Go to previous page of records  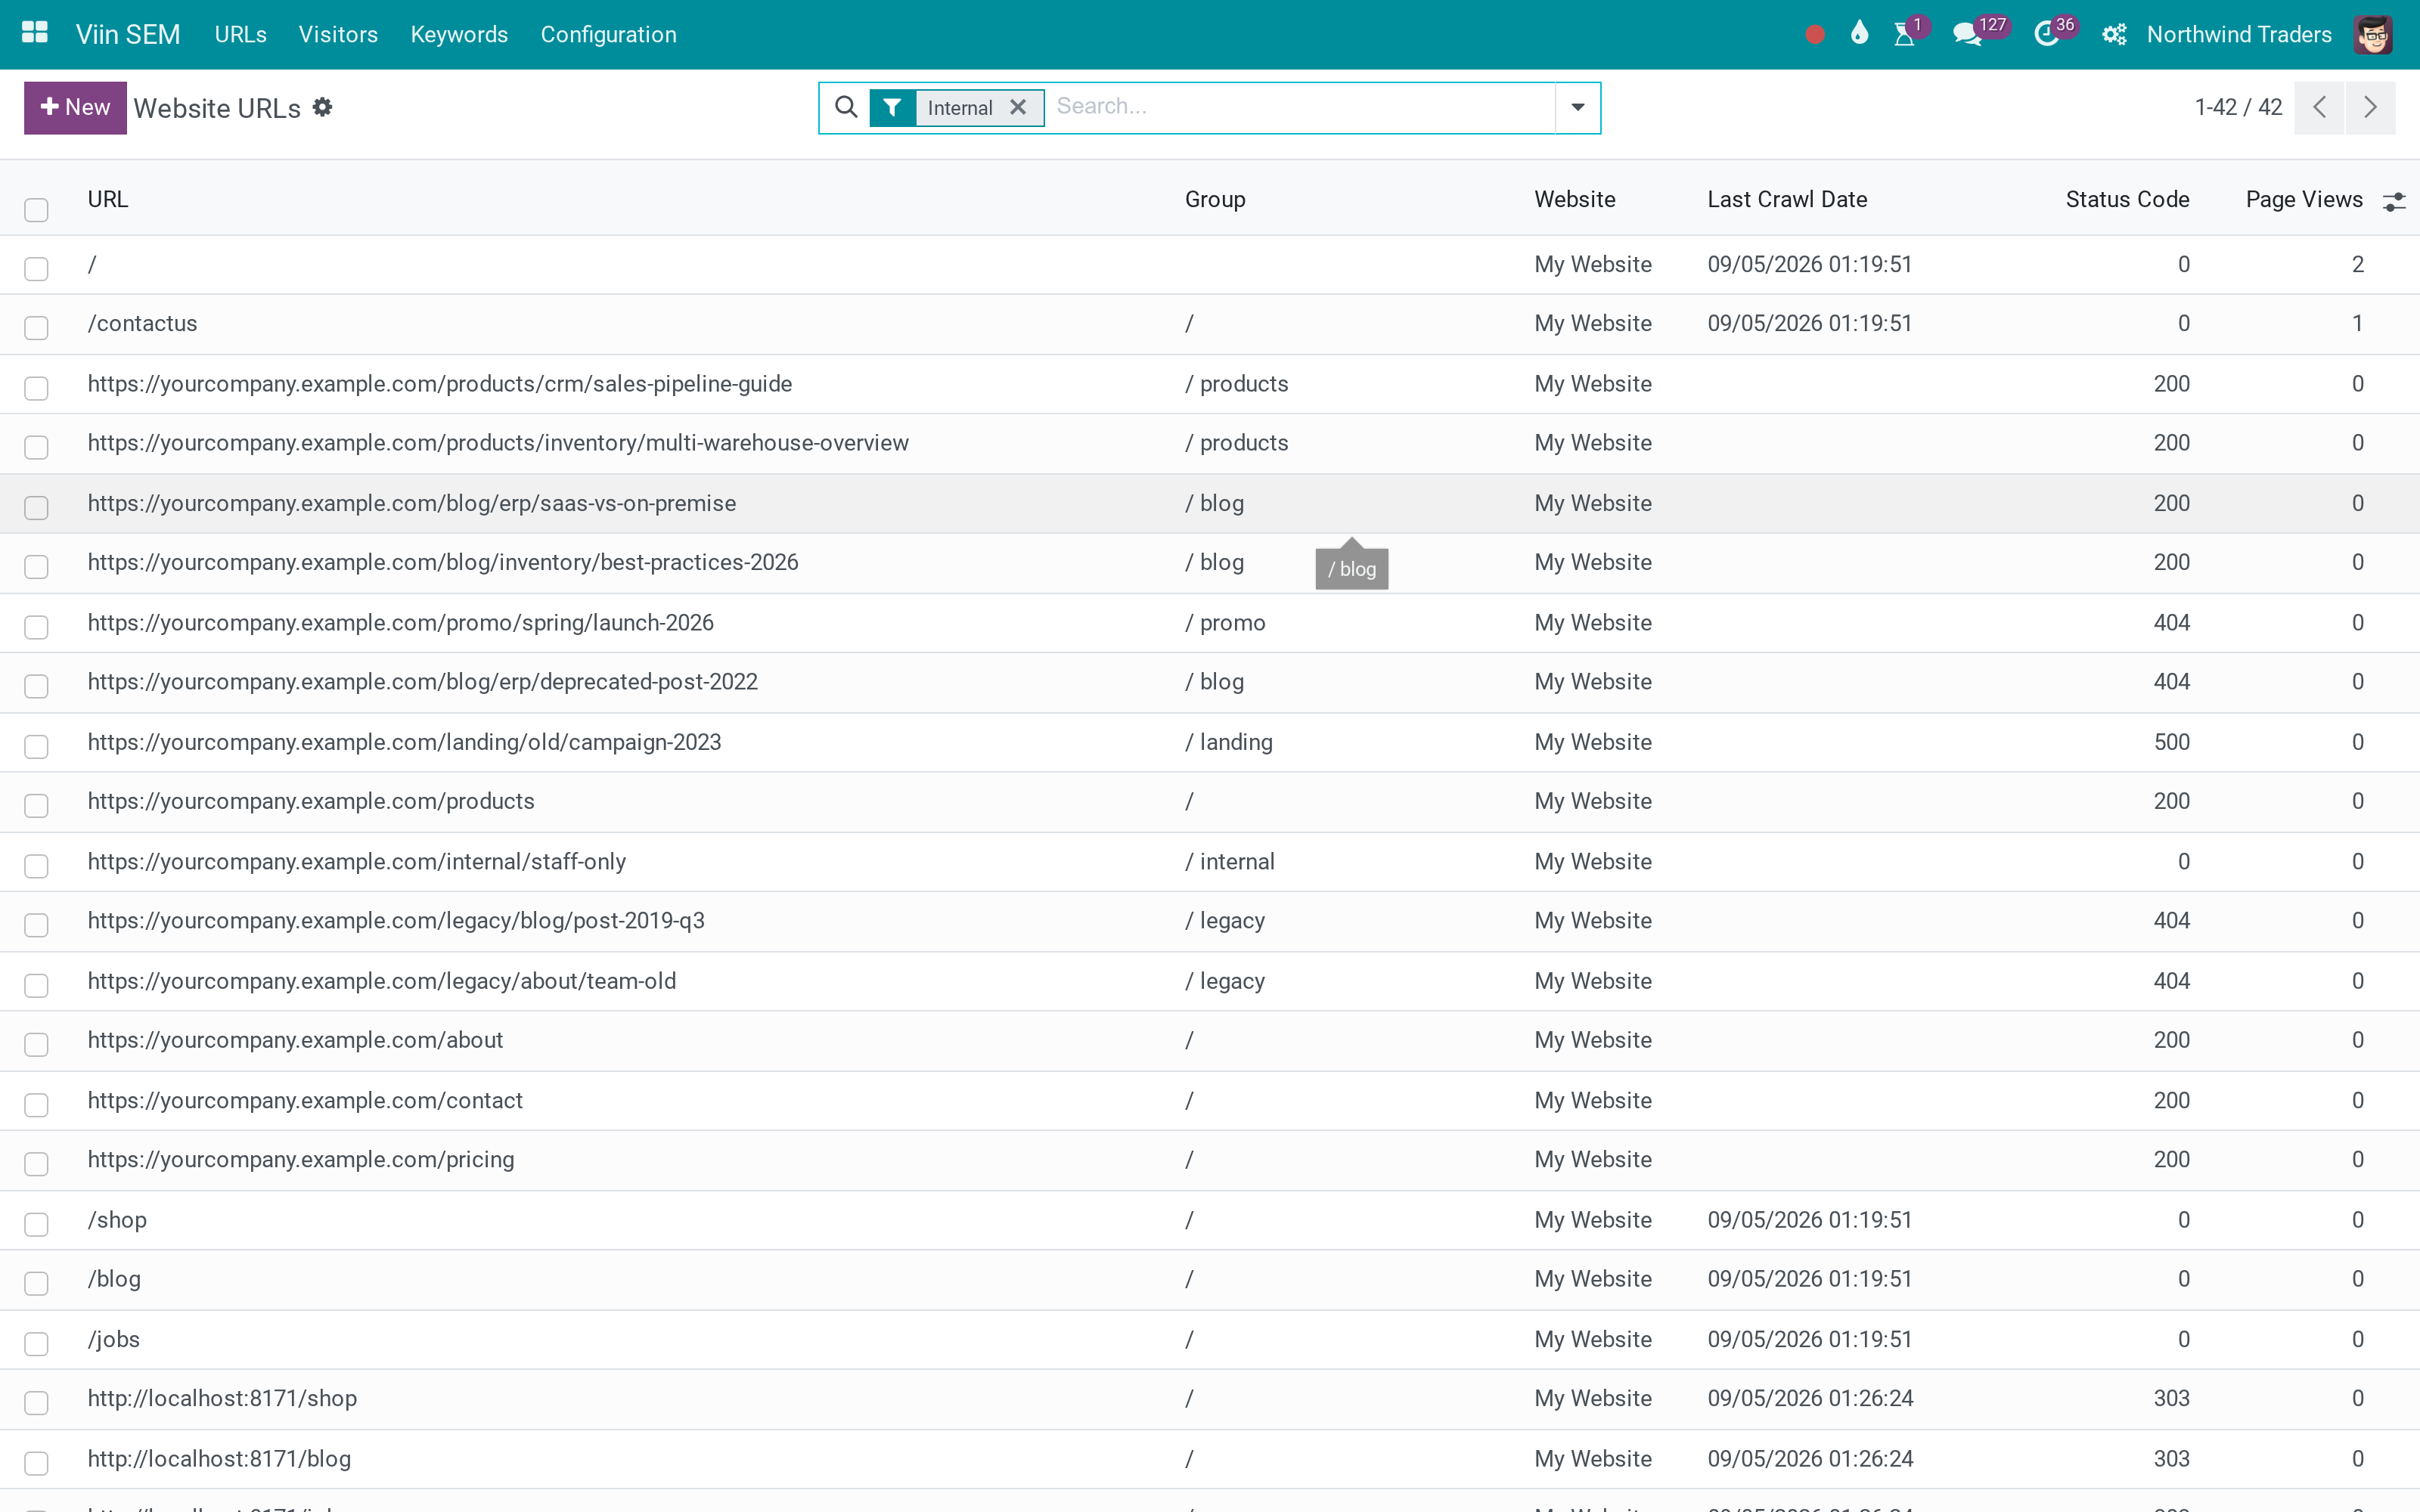click(2320, 107)
